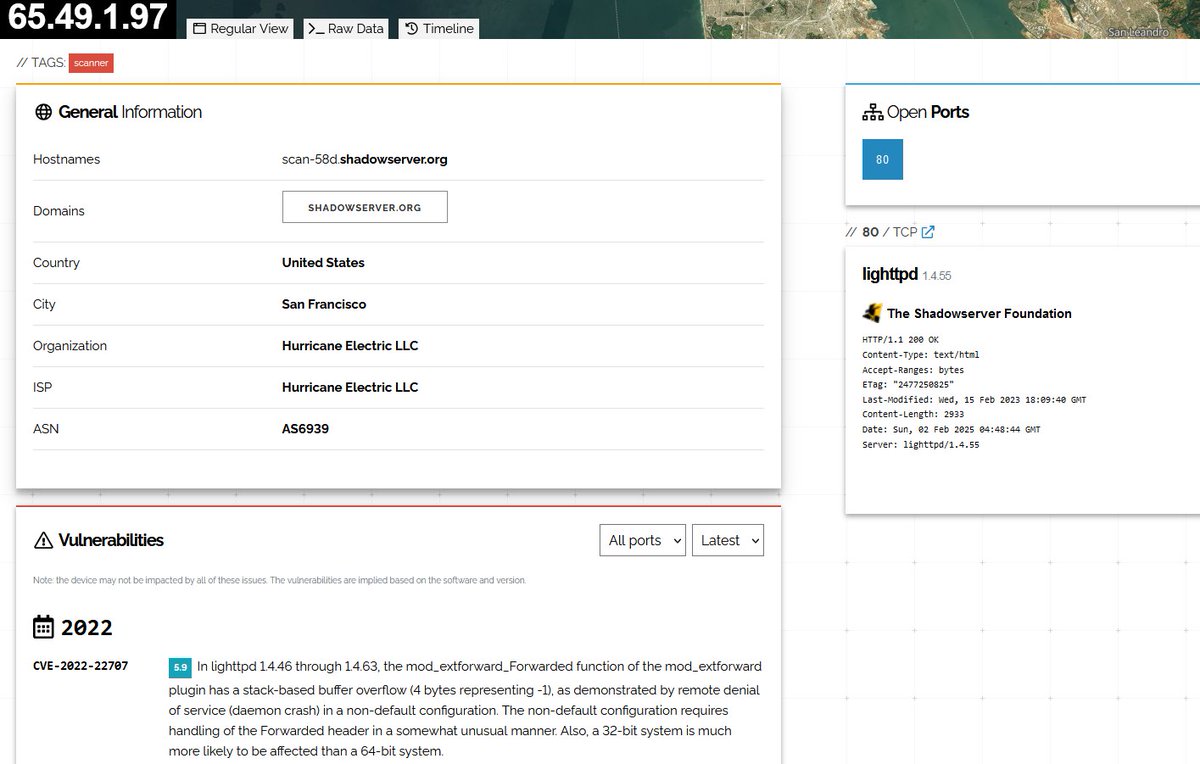Image resolution: width=1200 pixels, height=764 pixels.
Task: Click the Last-Modified header line
Action: (x=974, y=400)
